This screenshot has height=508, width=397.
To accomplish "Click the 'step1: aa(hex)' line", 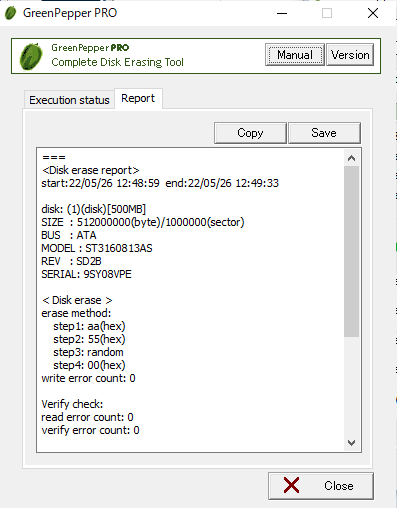I will click(89, 326).
